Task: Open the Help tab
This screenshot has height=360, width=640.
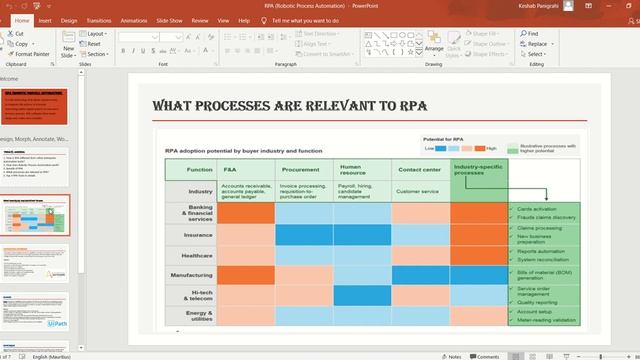Action: coord(244,20)
